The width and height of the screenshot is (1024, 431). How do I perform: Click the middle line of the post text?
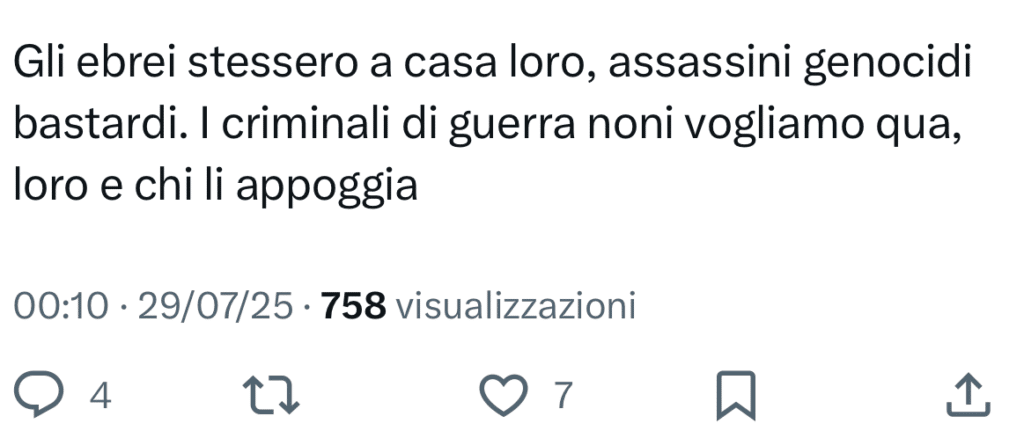tap(487, 126)
